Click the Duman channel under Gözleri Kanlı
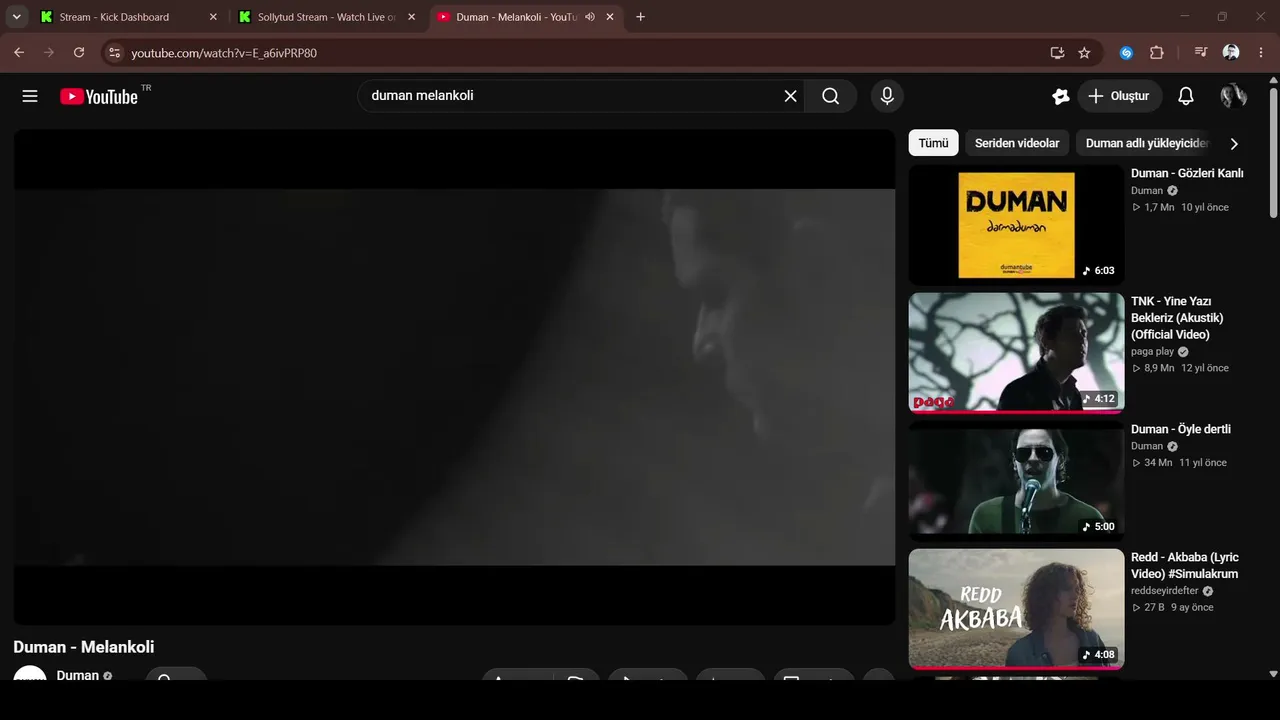The image size is (1280, 720). pyautogui.click(x=1147, y=191)
